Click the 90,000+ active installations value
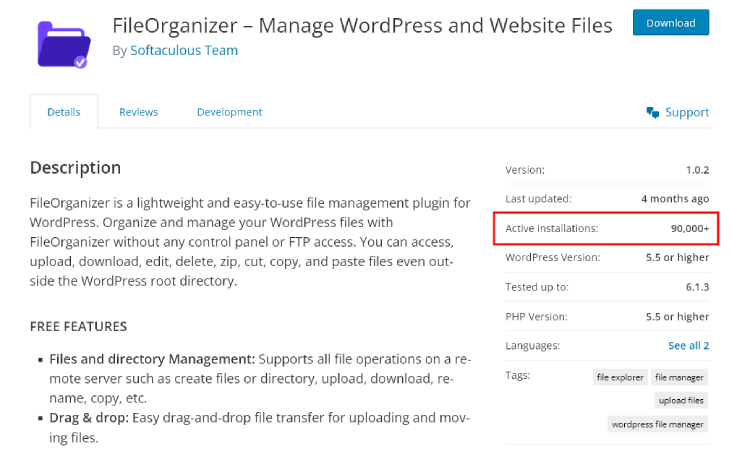The image size is (750, 449). pyautogui.click(x=689, y=228)
